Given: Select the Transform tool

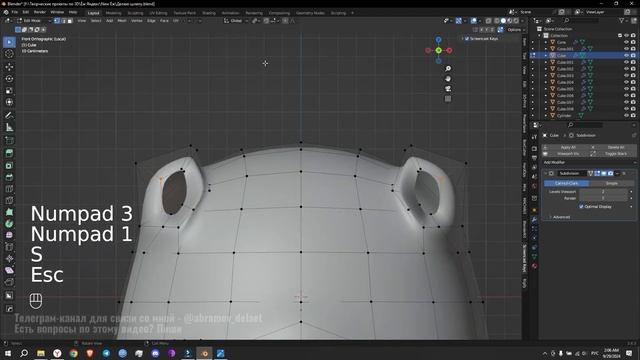Looking at the screenshot, I should coord(9,102).
